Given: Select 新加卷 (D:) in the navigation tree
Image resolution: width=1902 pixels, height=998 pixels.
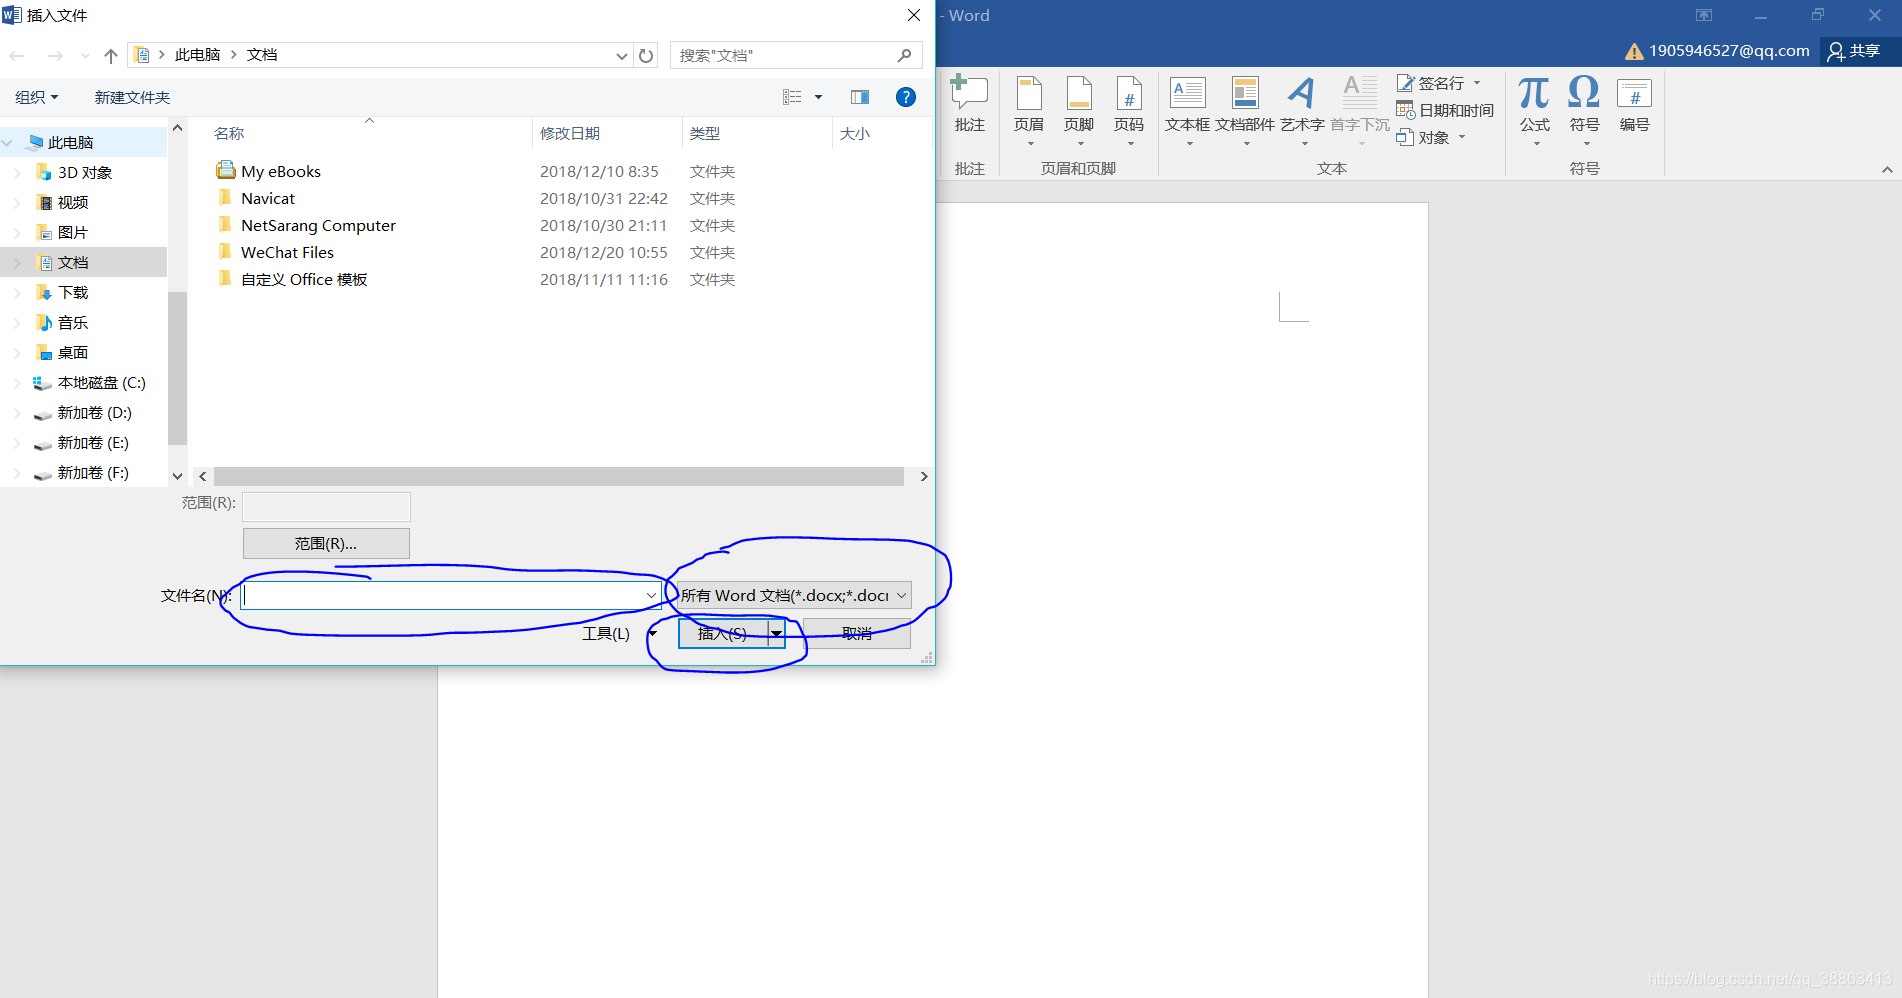Looking at the screenshot, I should [x=94, y=413].
